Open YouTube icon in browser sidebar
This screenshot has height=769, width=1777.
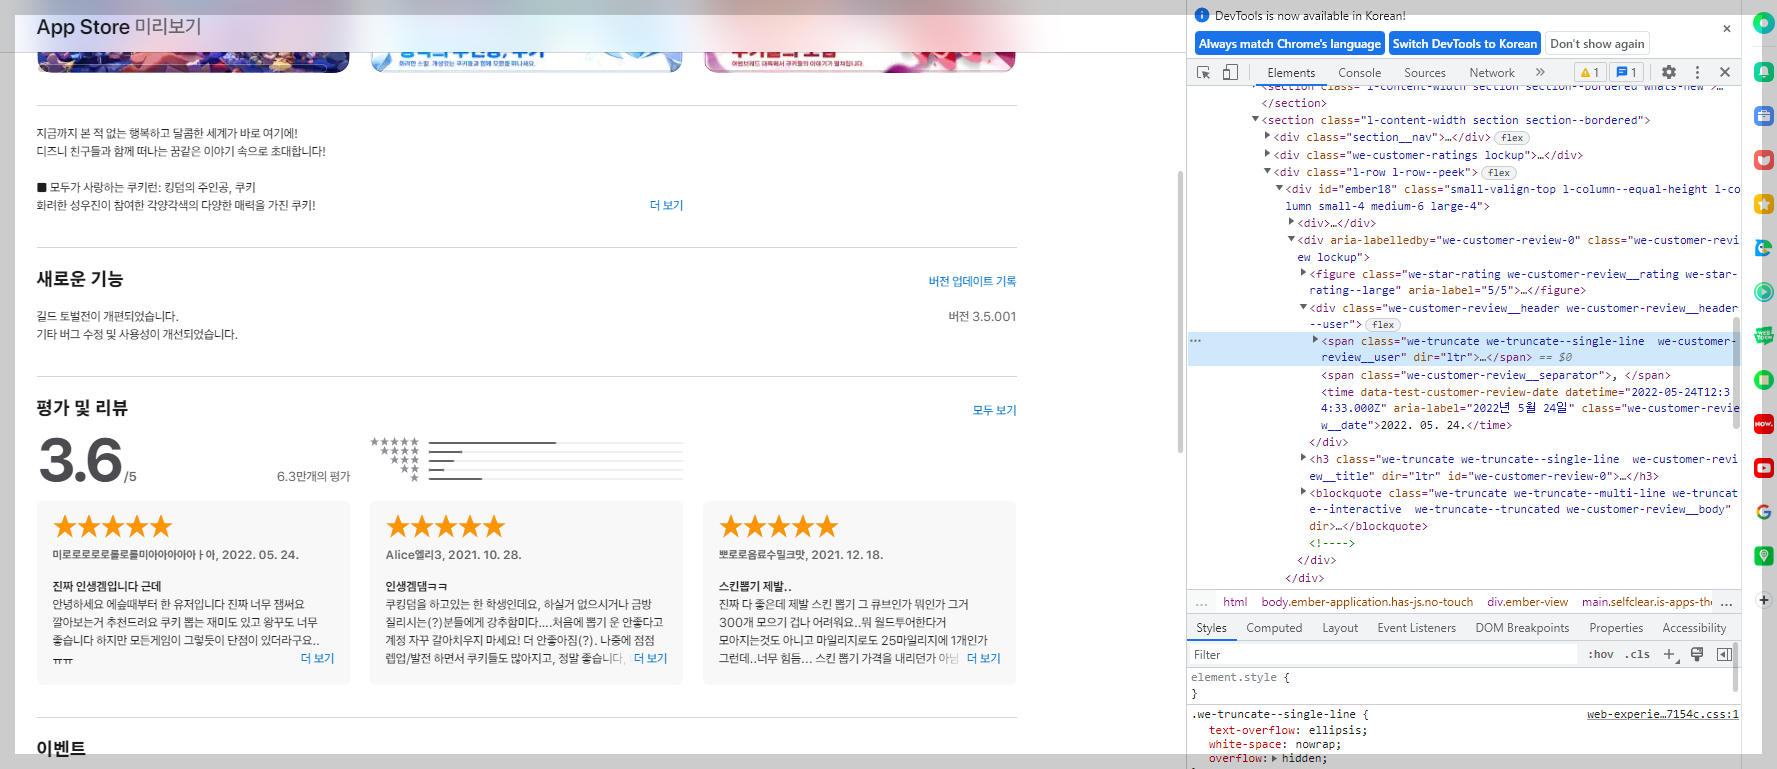point(1764,468)
